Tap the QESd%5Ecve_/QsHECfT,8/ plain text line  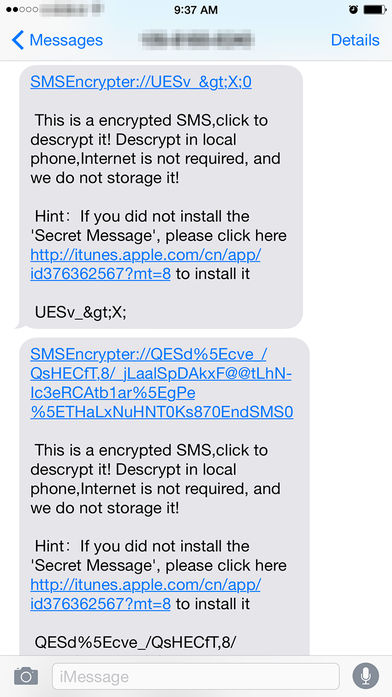point(136,642)
